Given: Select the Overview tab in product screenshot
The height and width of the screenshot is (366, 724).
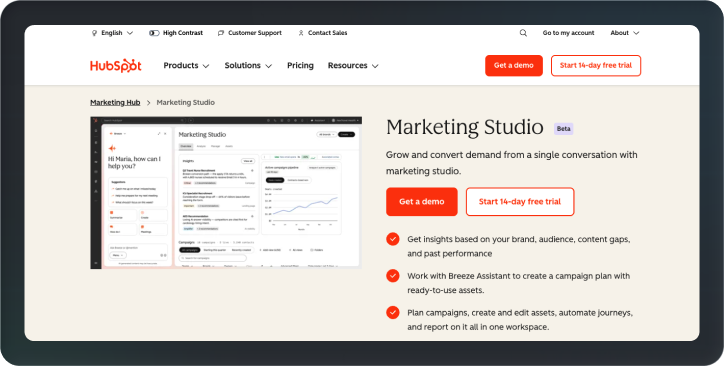Looking at the screenshot, I should [x=186, y=146].
